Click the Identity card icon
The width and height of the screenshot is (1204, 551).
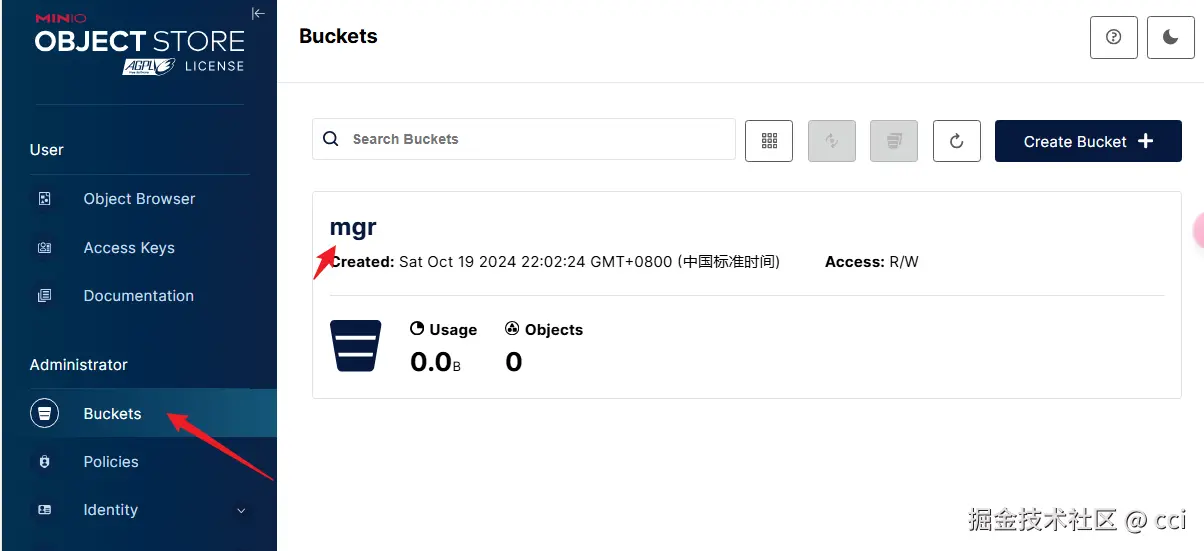point(44,510)
